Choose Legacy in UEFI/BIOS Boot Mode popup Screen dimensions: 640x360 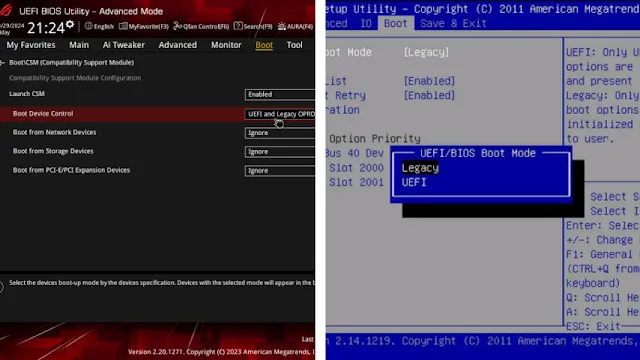click(420, 168)
